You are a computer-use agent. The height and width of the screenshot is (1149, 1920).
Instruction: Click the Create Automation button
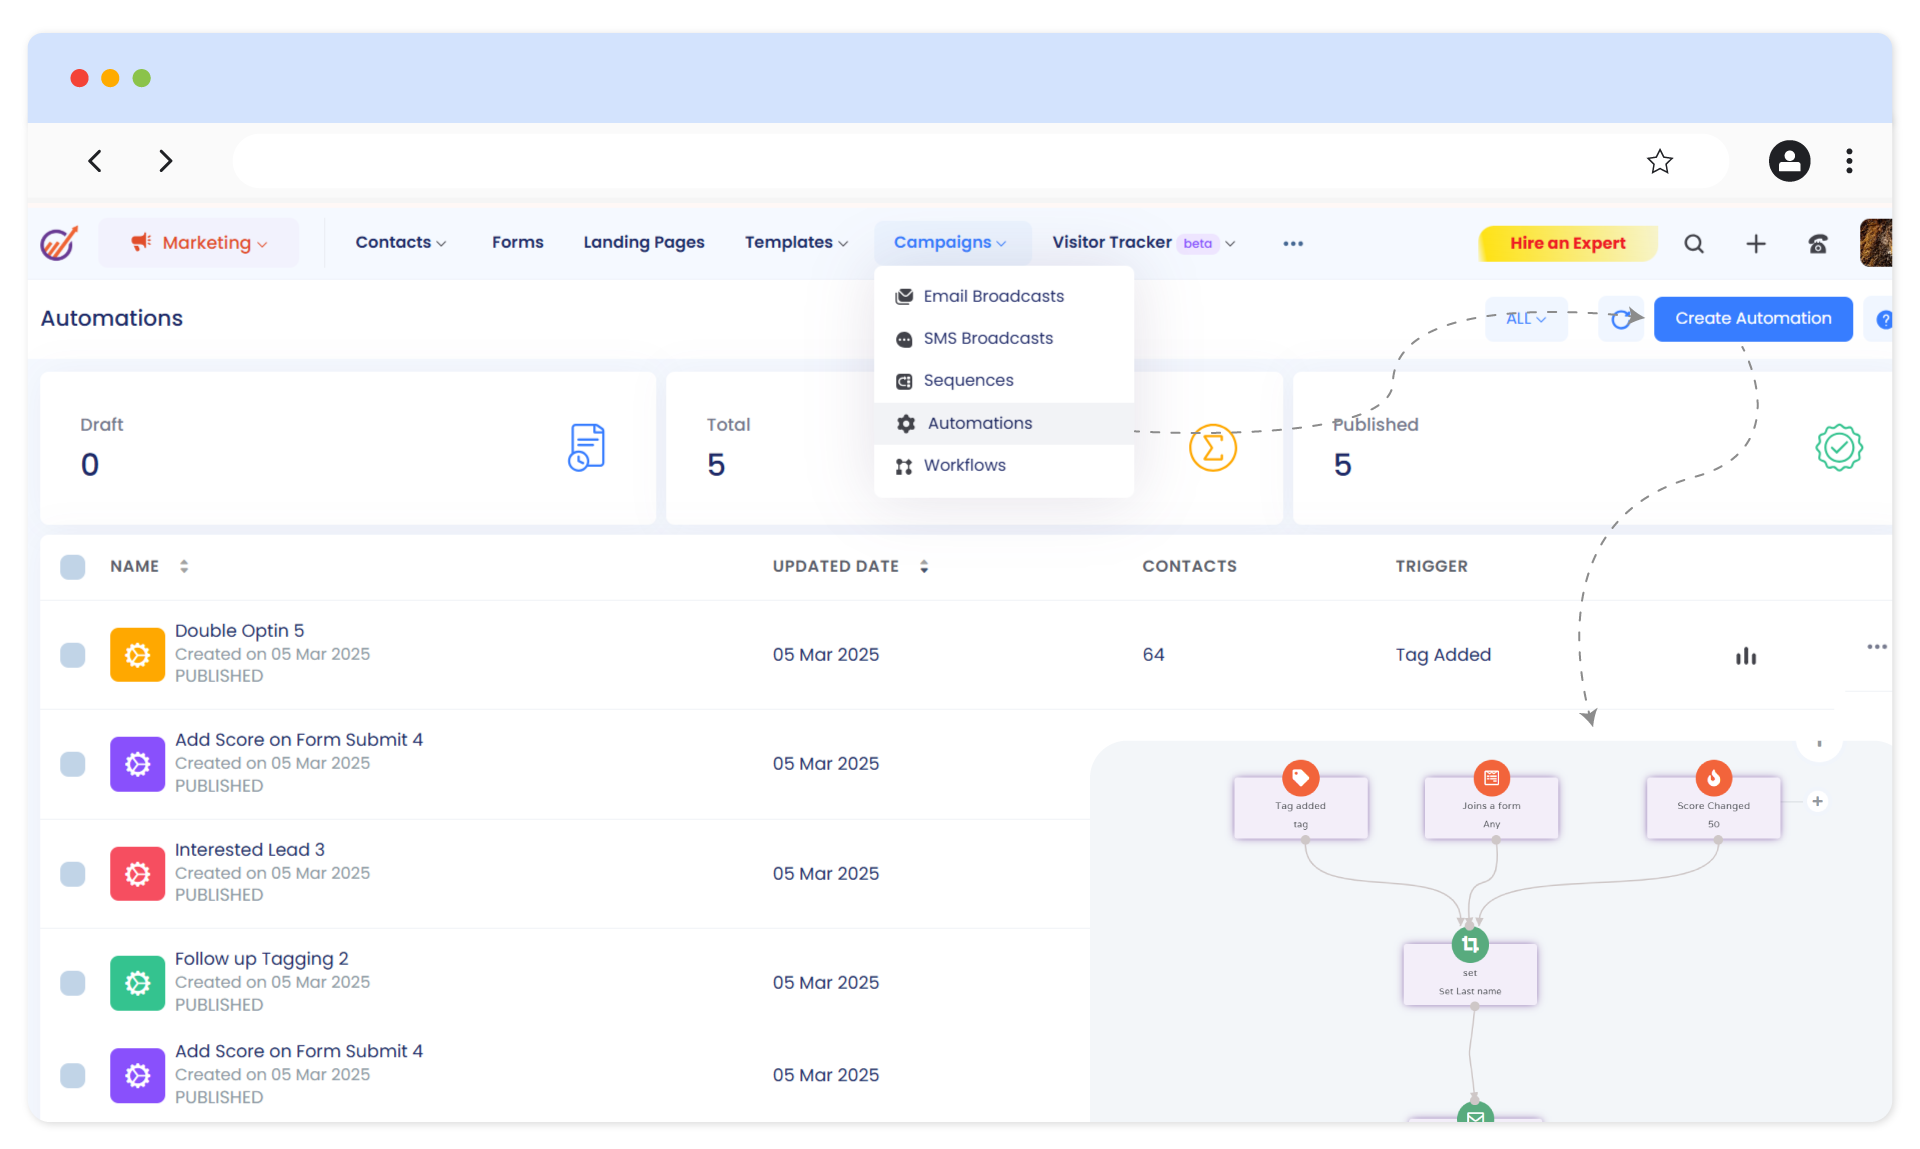1752,318
